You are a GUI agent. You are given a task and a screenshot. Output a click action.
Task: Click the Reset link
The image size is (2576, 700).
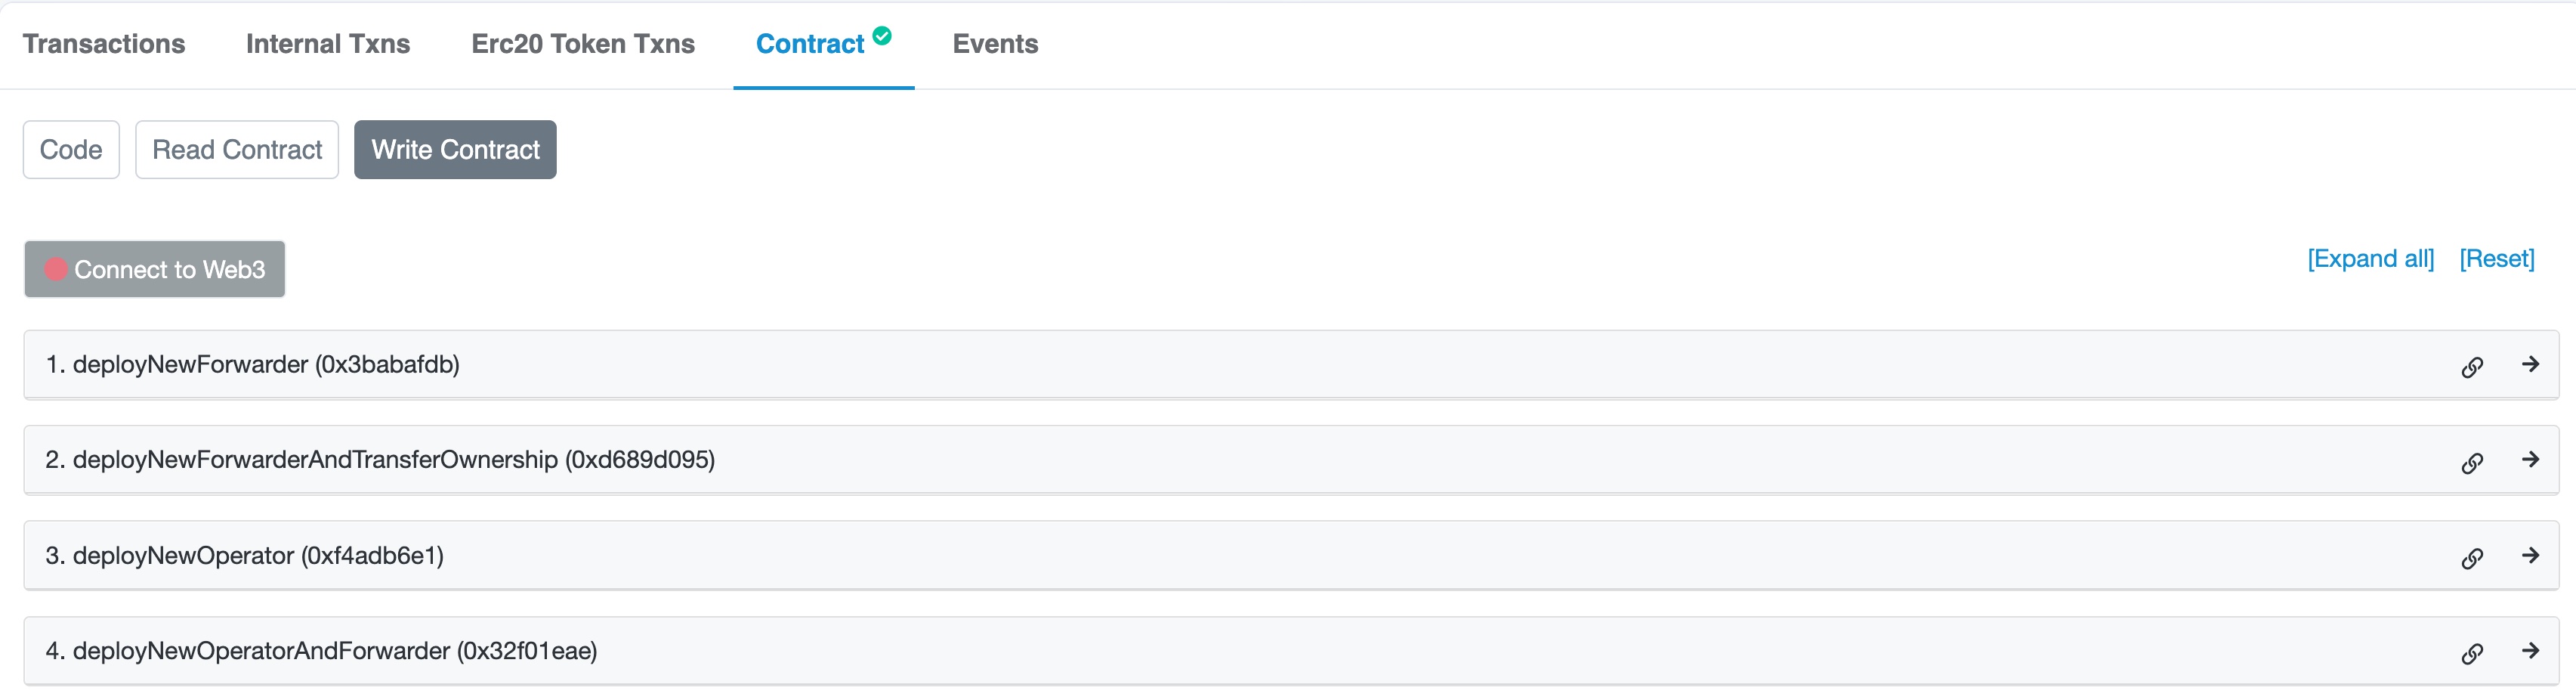(2496, 259)
